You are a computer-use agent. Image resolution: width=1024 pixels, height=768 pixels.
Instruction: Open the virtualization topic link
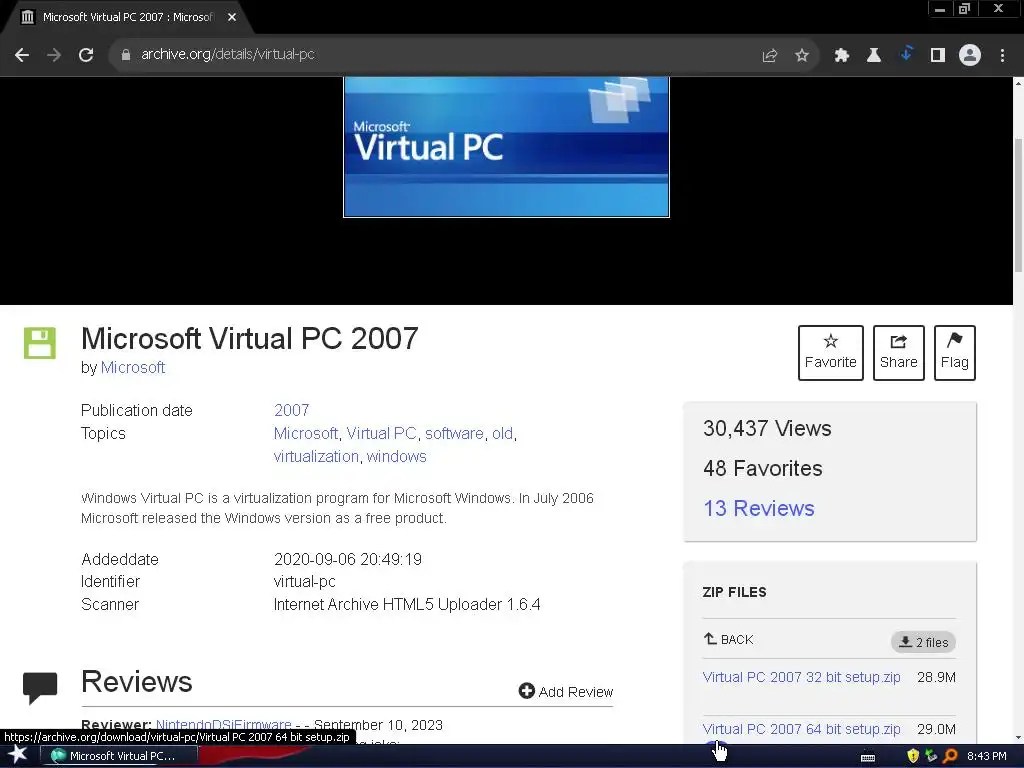point(316,456)
